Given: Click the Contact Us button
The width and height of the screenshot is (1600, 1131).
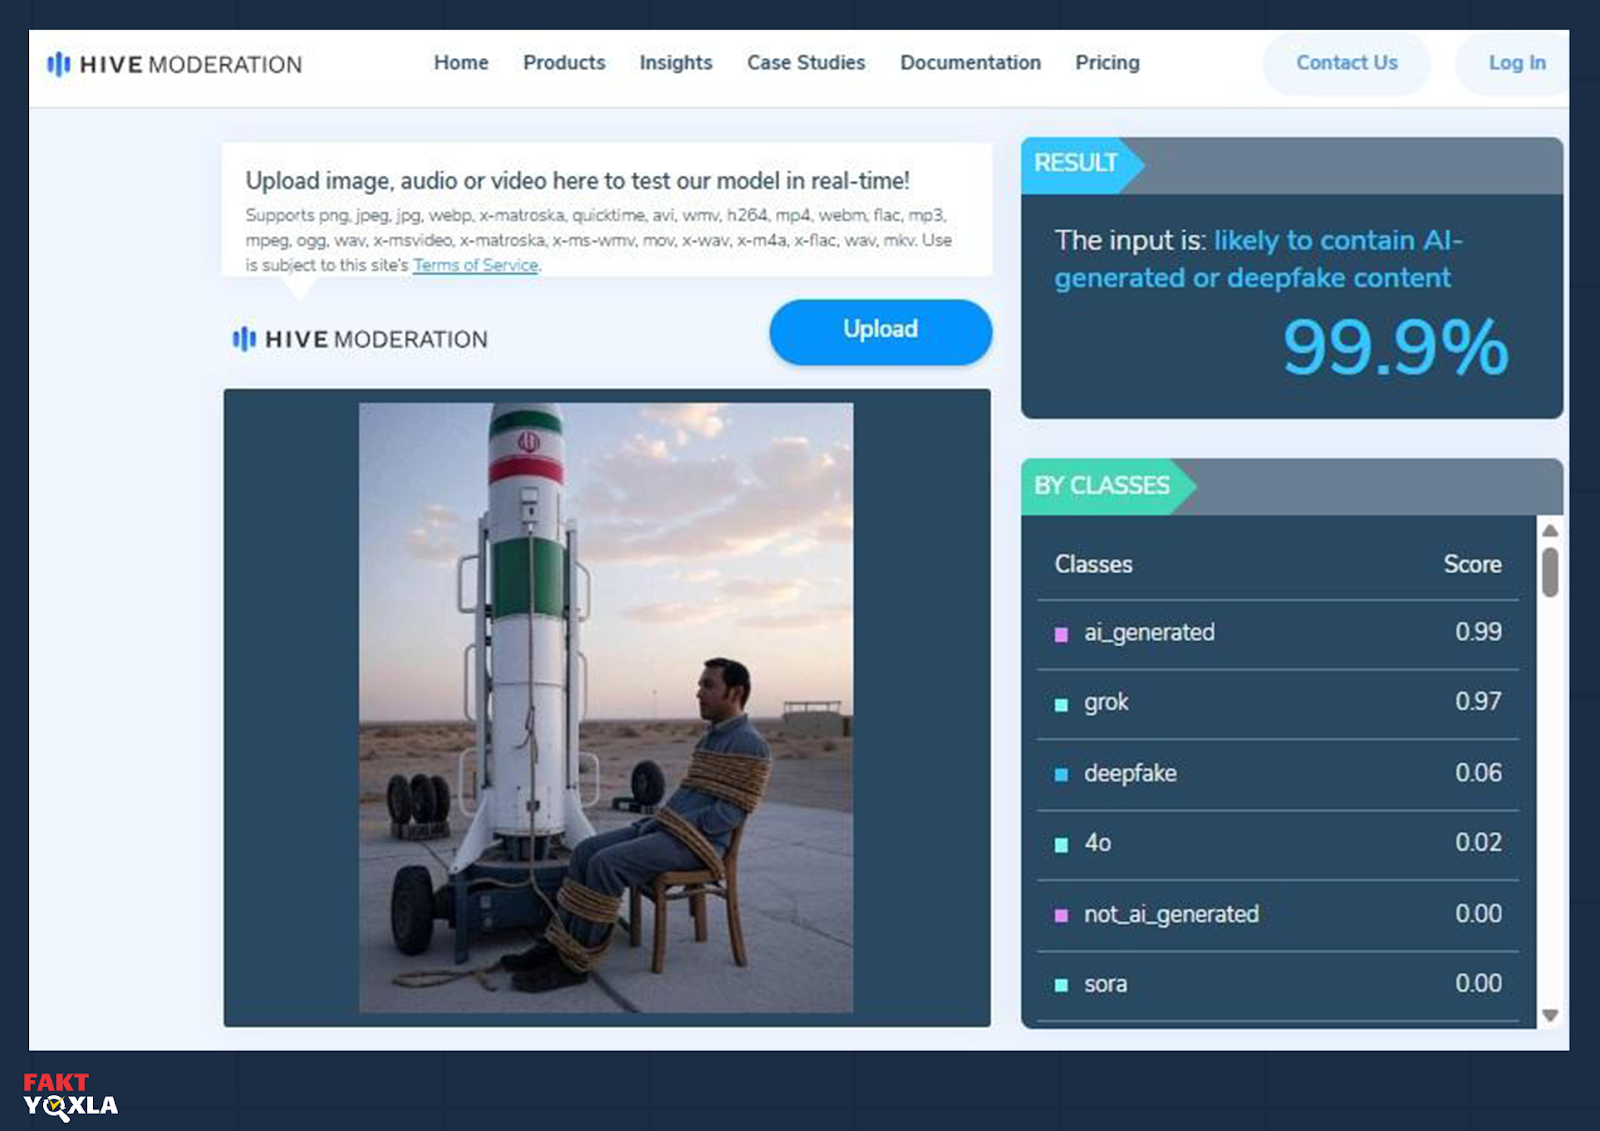Looking at the screenshot, I should click(1347, 63).
